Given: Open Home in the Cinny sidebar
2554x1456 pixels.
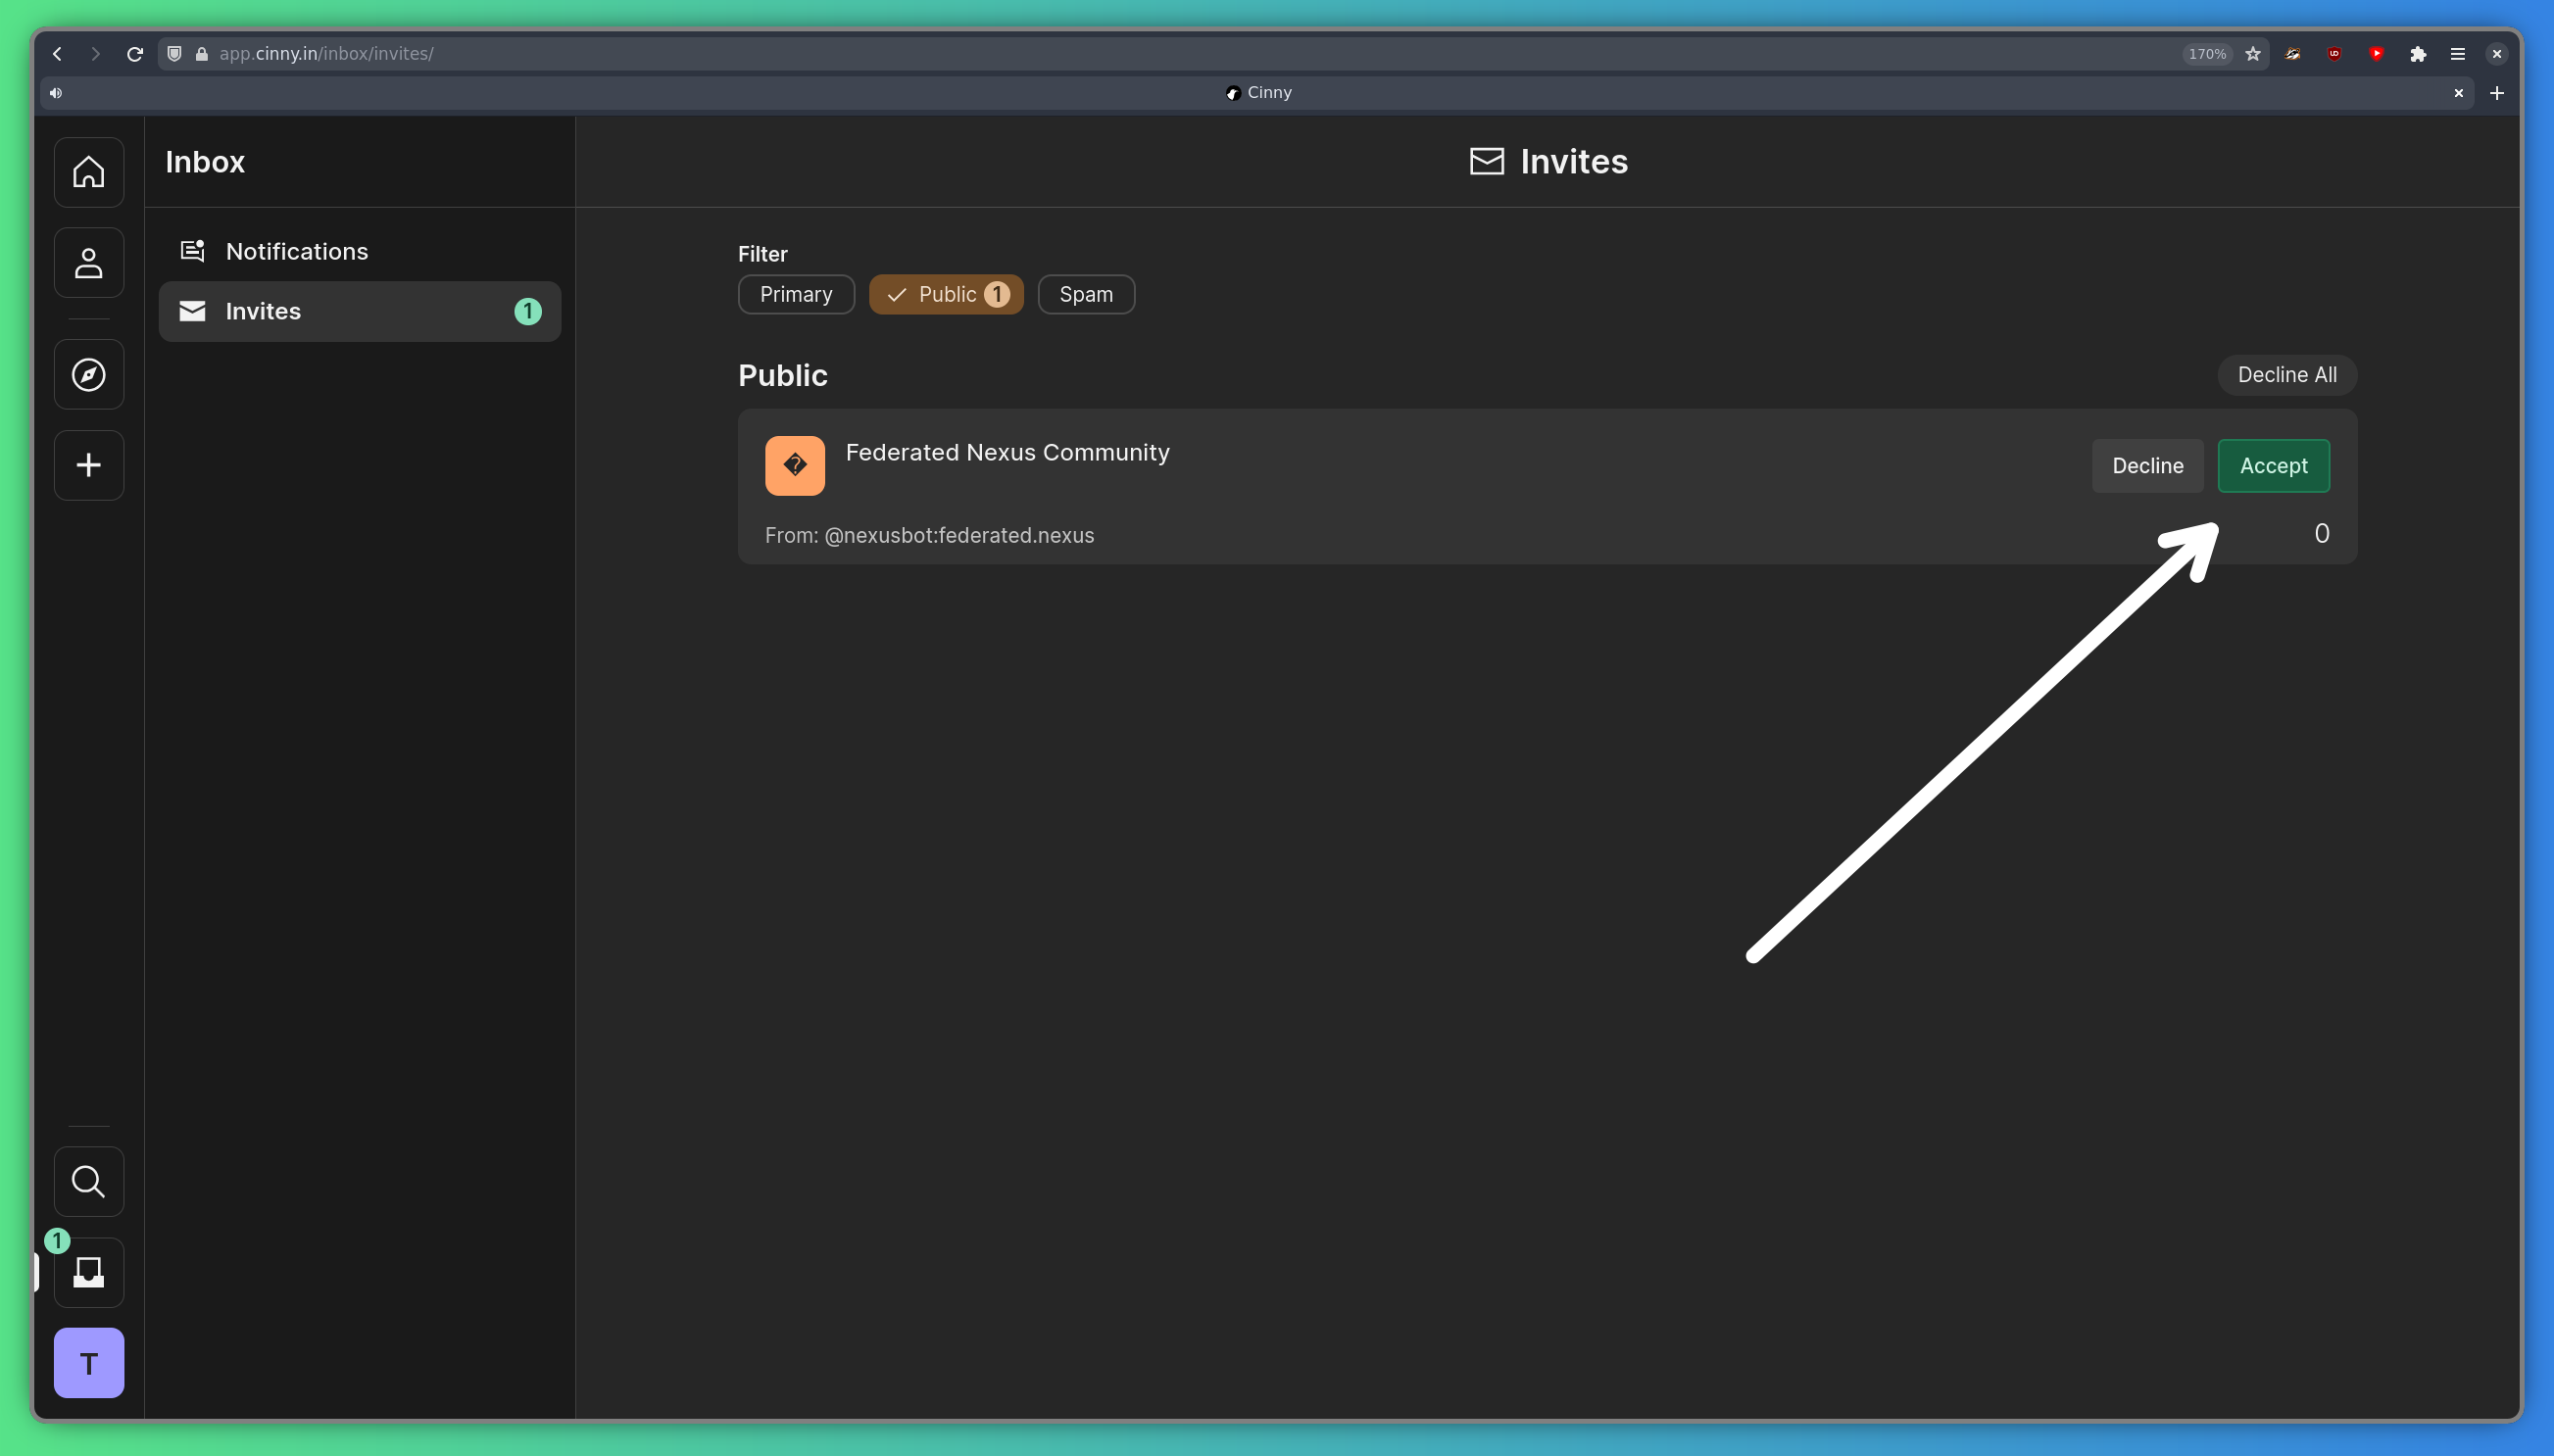Looking at the screenshot, I should (x=89, y=171).
